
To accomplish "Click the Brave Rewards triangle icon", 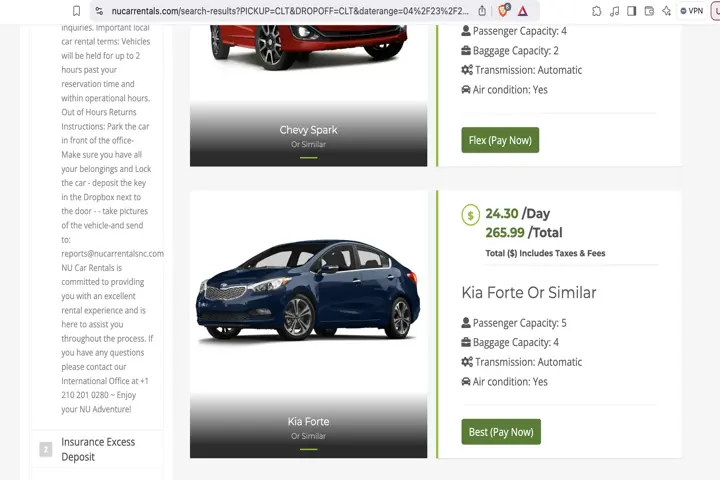I will click(x=523, y=11).
